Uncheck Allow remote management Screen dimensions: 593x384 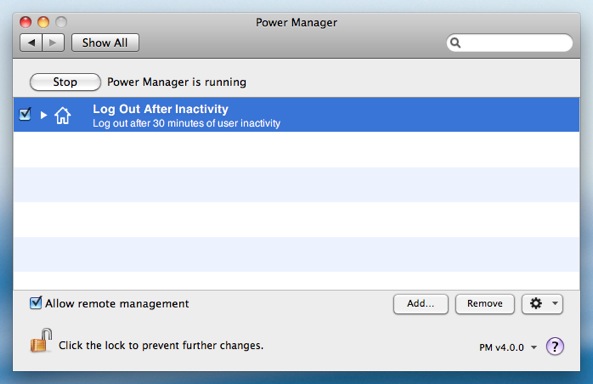tap(36, 303)
